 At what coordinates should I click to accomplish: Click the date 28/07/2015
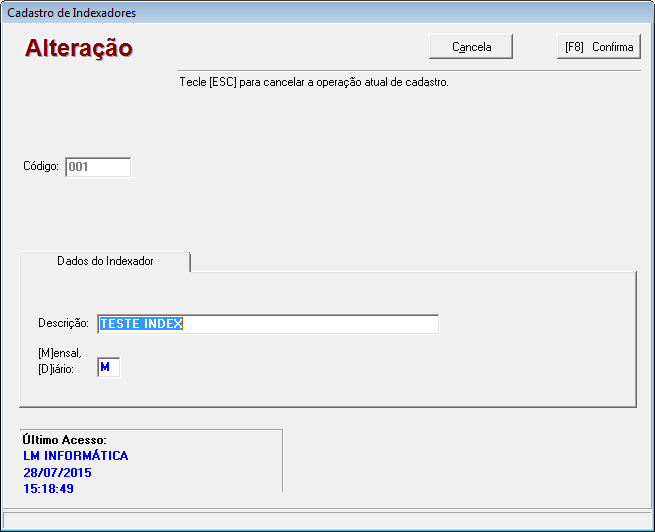click(57, 473)
